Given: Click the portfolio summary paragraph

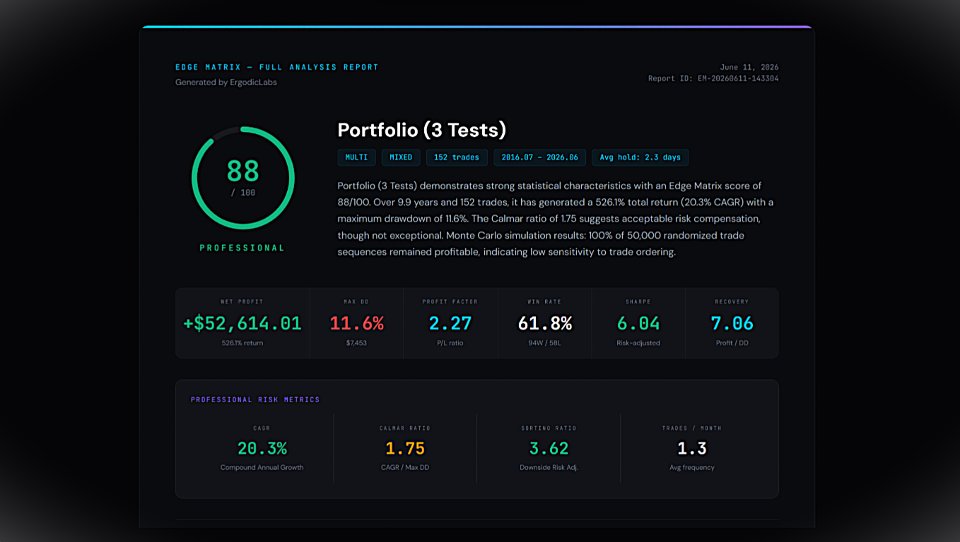Looking at the screenshot, I should (556, 219).
